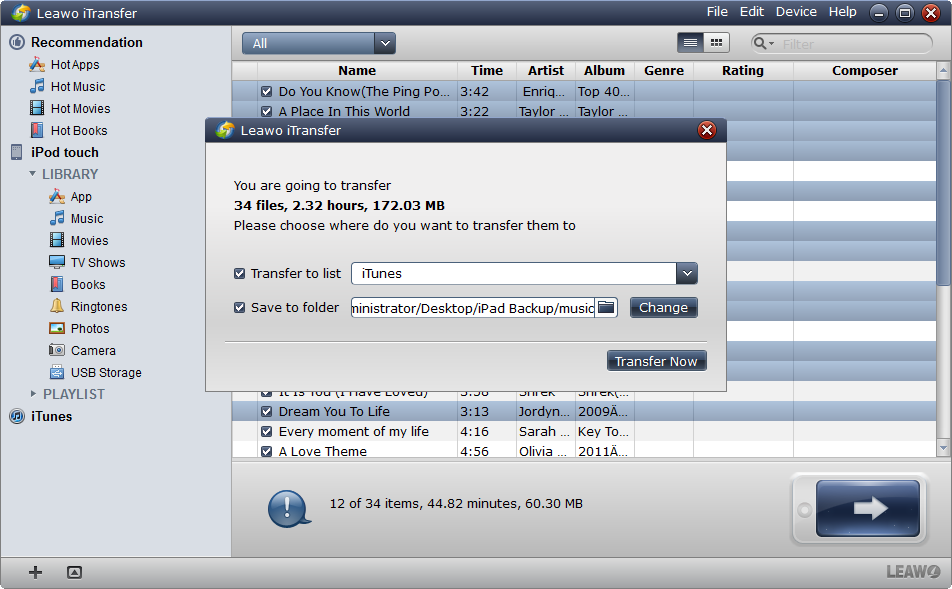Toggle the Transfer to list checkbox
This screenshot has height=589, width=952.
239,273
